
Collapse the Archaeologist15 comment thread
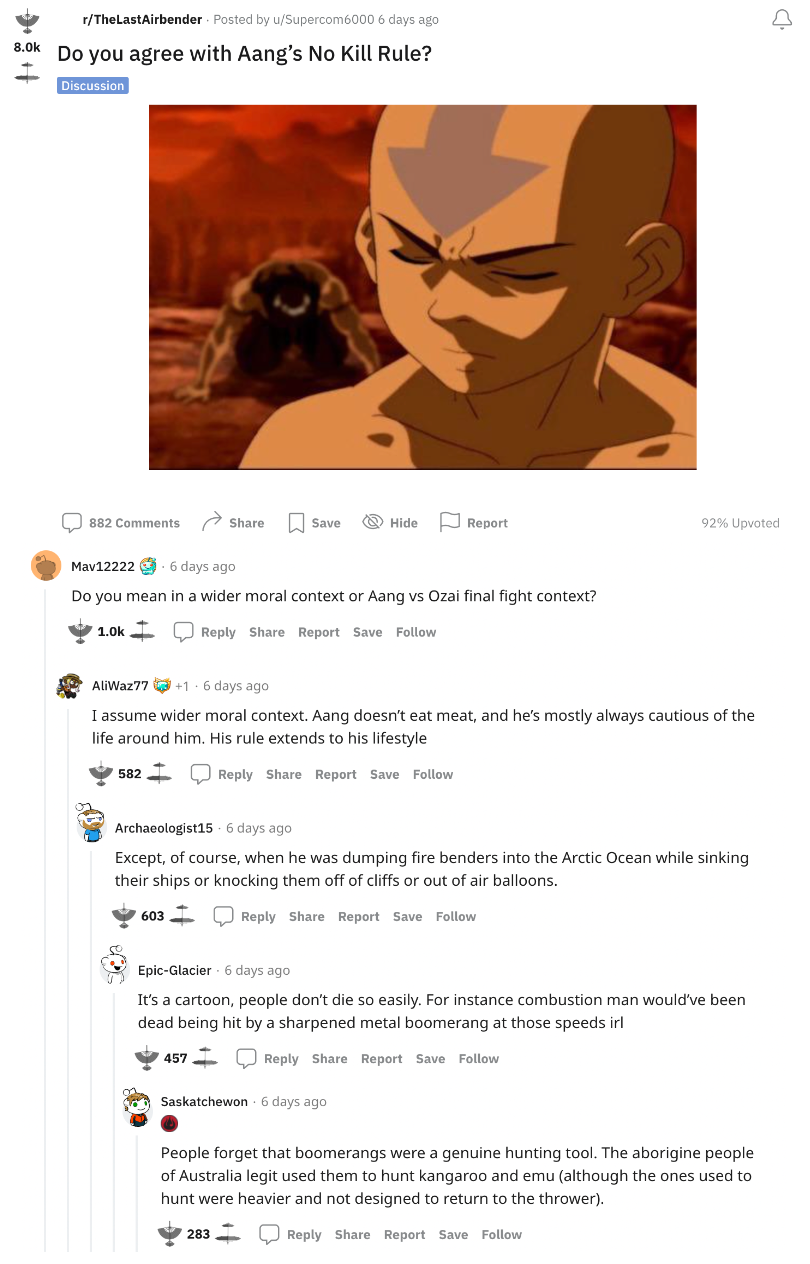click(90, 1050)
